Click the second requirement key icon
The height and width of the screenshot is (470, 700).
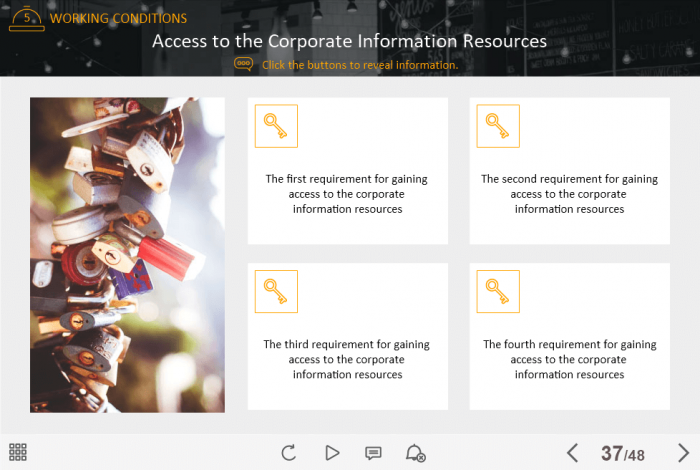(498, 126)
